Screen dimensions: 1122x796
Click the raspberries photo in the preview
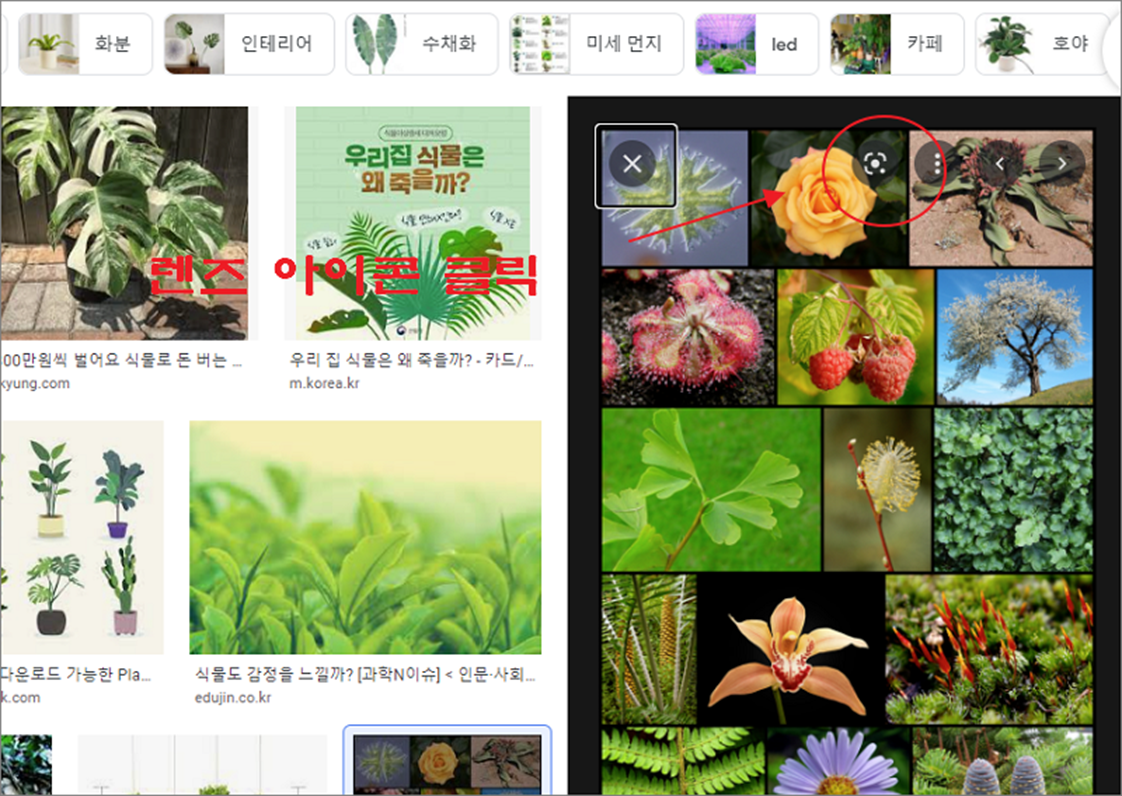coord(856,336)
